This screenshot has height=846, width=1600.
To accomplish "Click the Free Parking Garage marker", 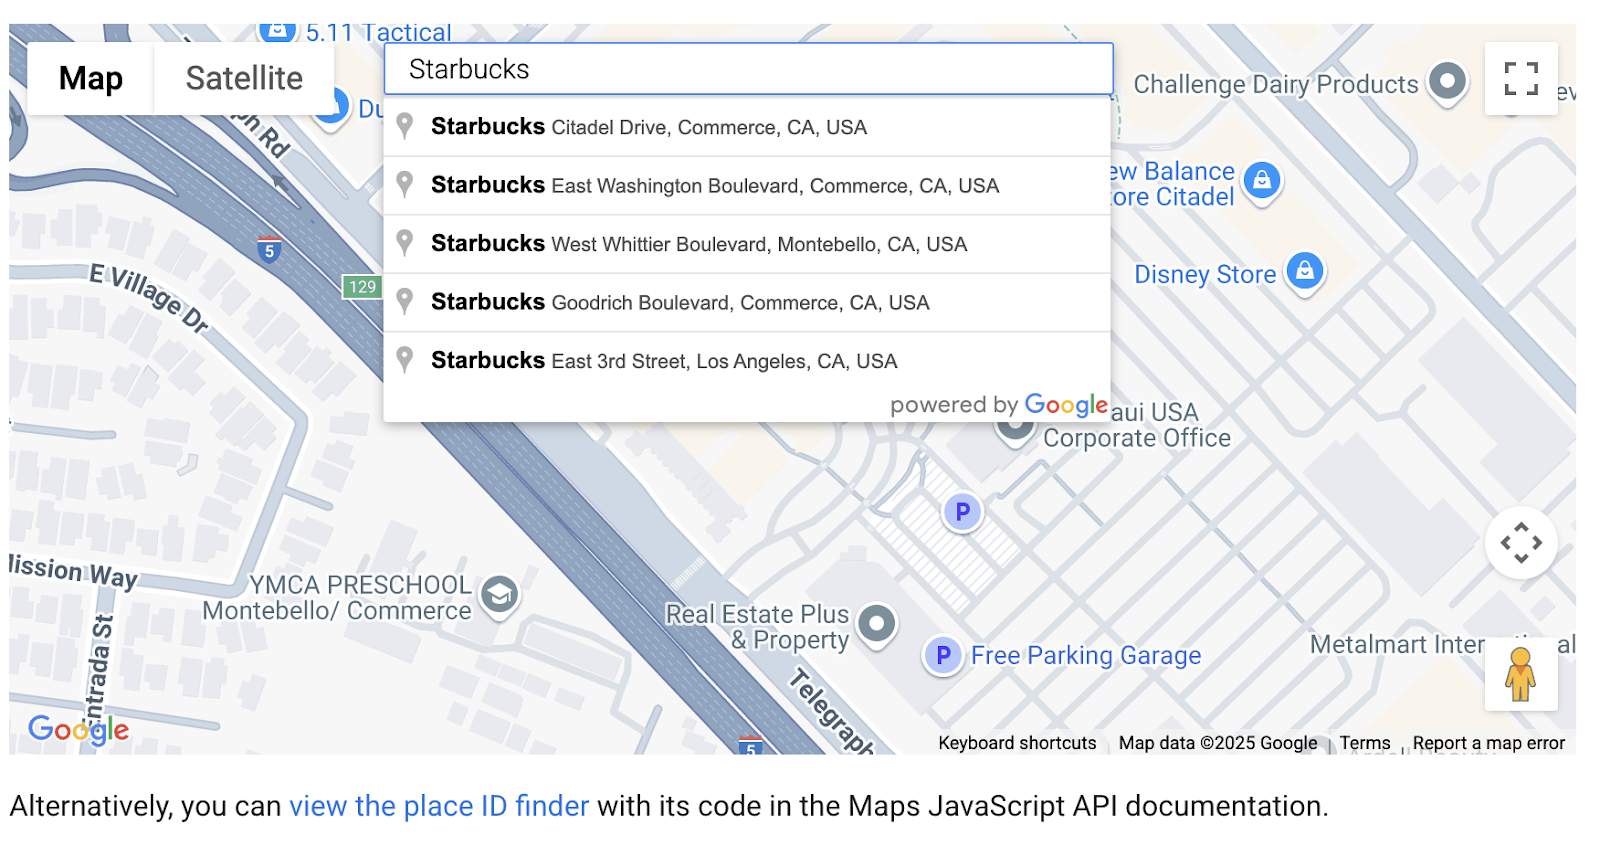I will [x=942, y=655].
